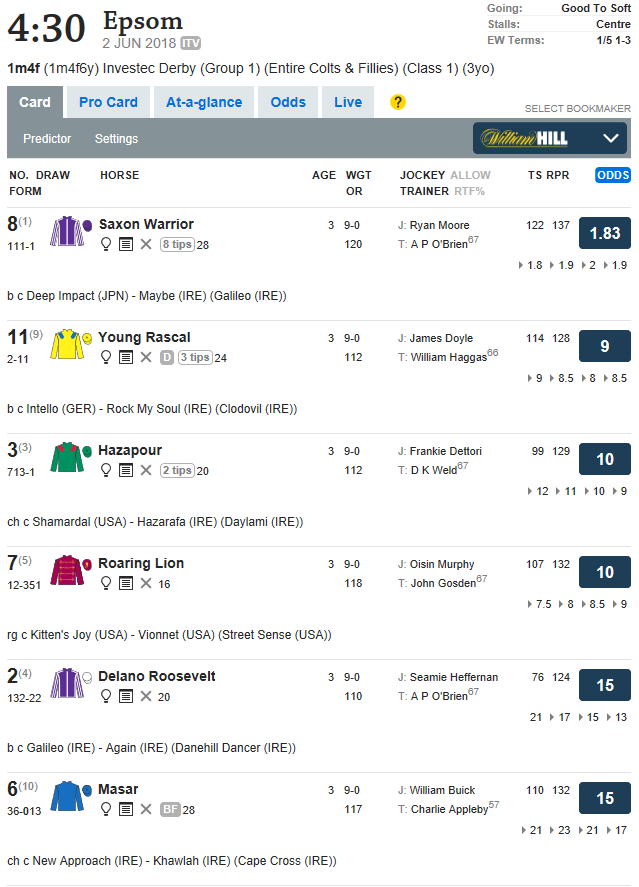Open the William Hill bookmaker dropdown

[x=550, y=138]
